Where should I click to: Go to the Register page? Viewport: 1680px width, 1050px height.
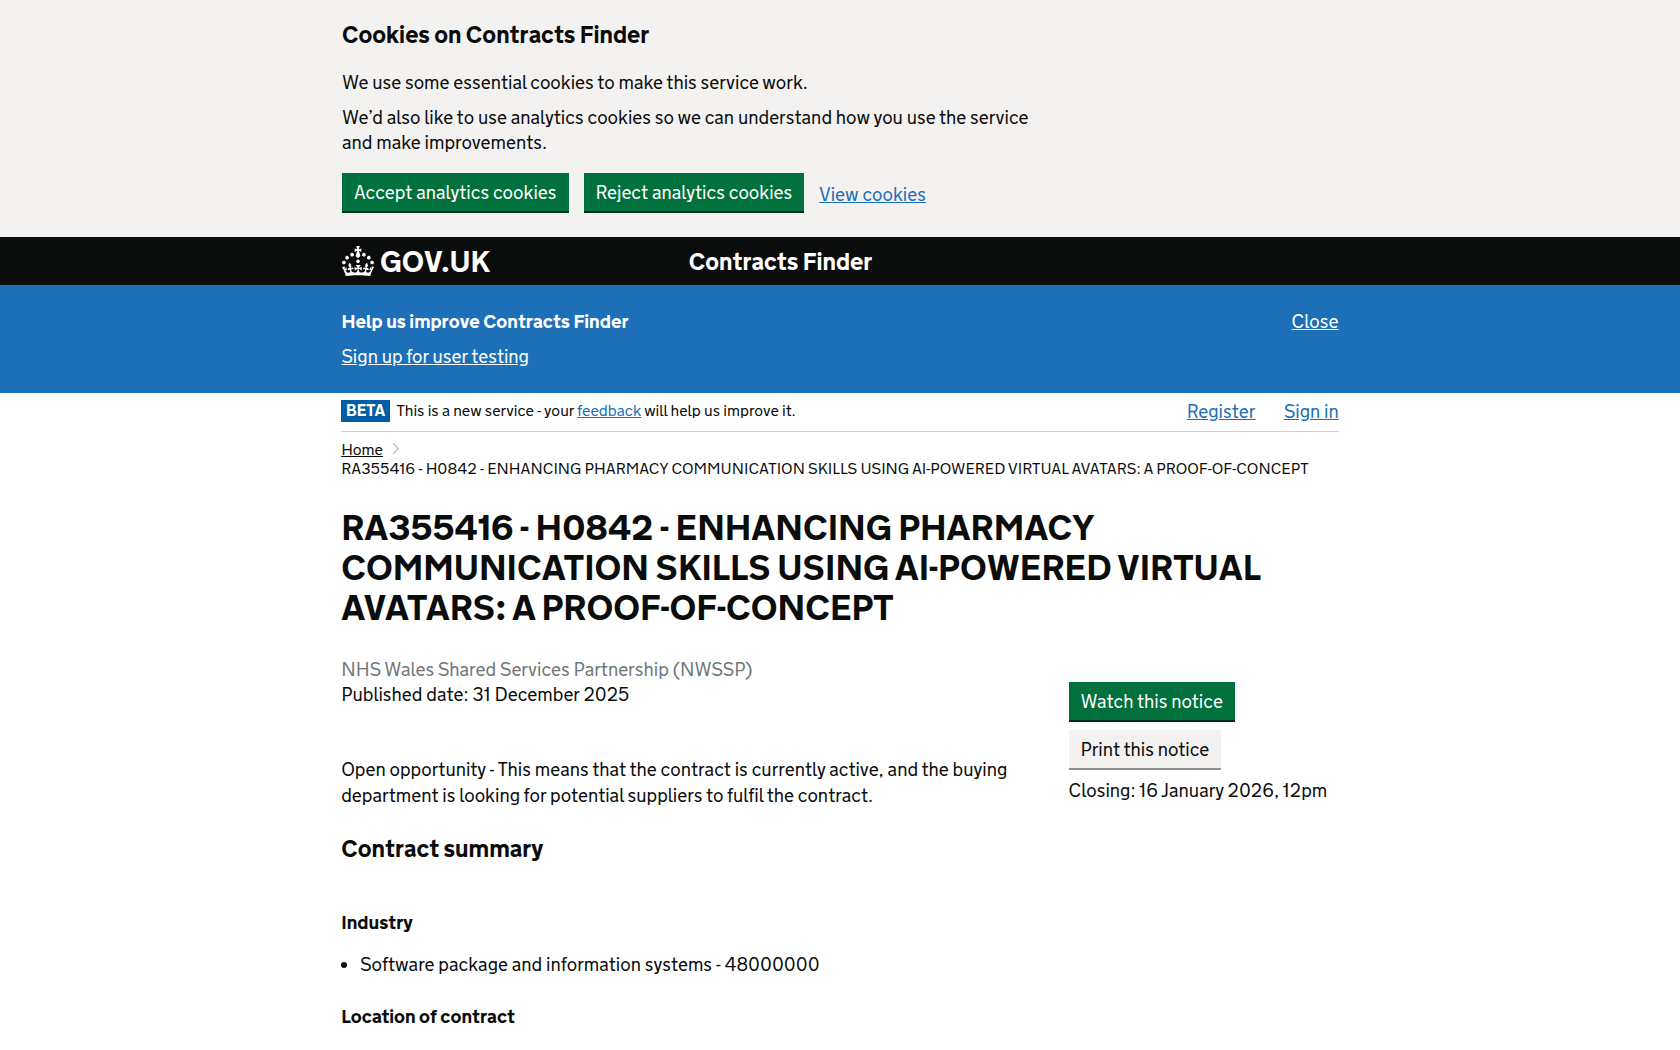point(1220,412)
